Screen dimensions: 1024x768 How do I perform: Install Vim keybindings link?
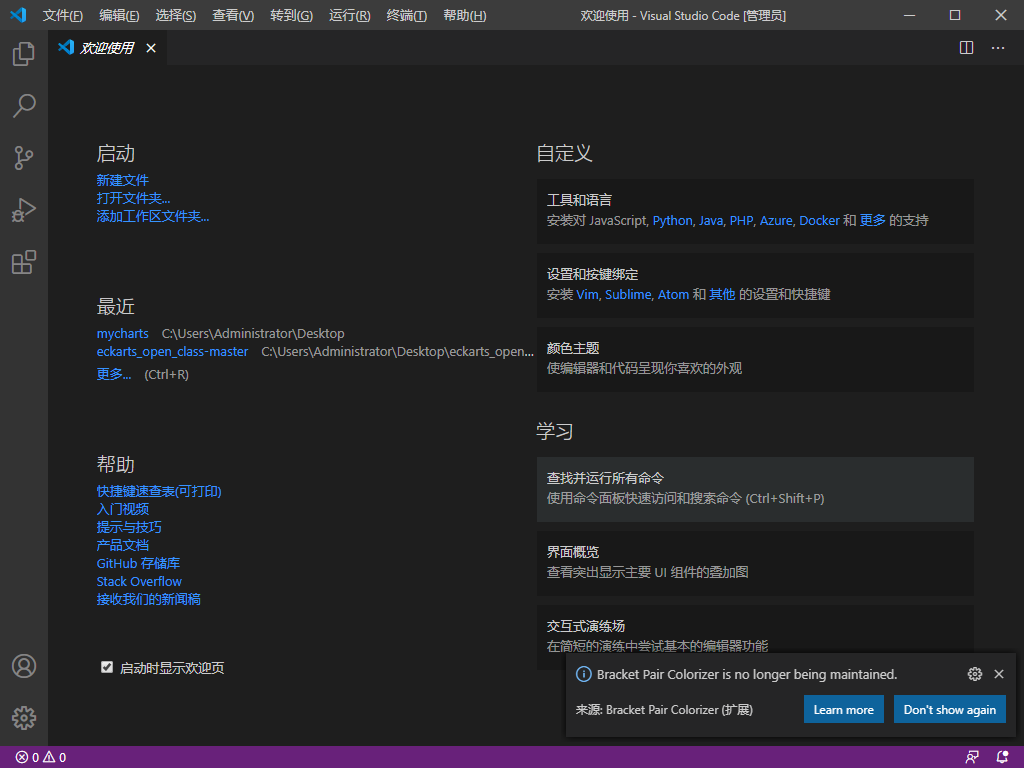[x=587, y=295]
